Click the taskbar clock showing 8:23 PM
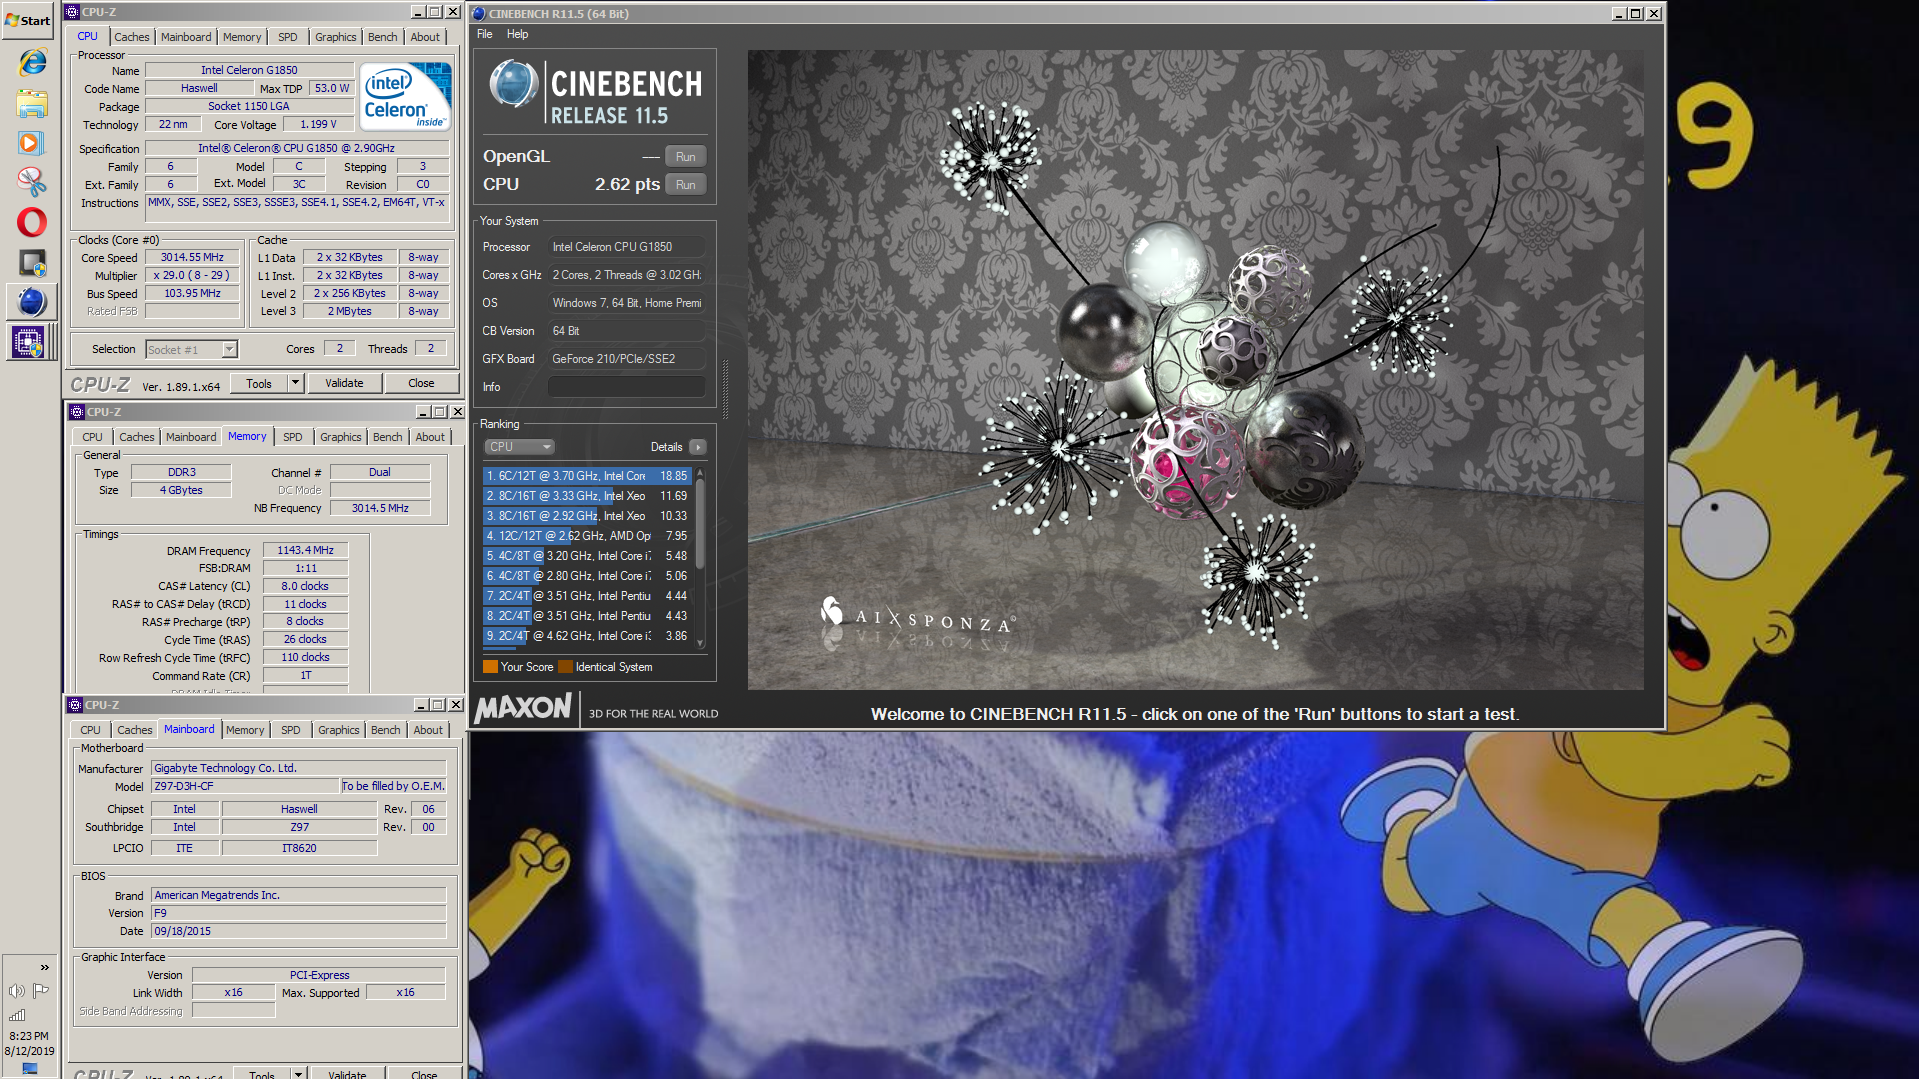This screenshot has height=1079, width=1919. point(29,1043)
